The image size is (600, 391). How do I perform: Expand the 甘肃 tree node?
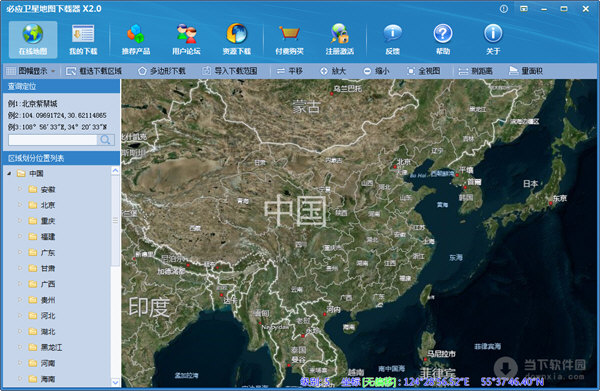(20, 268)
